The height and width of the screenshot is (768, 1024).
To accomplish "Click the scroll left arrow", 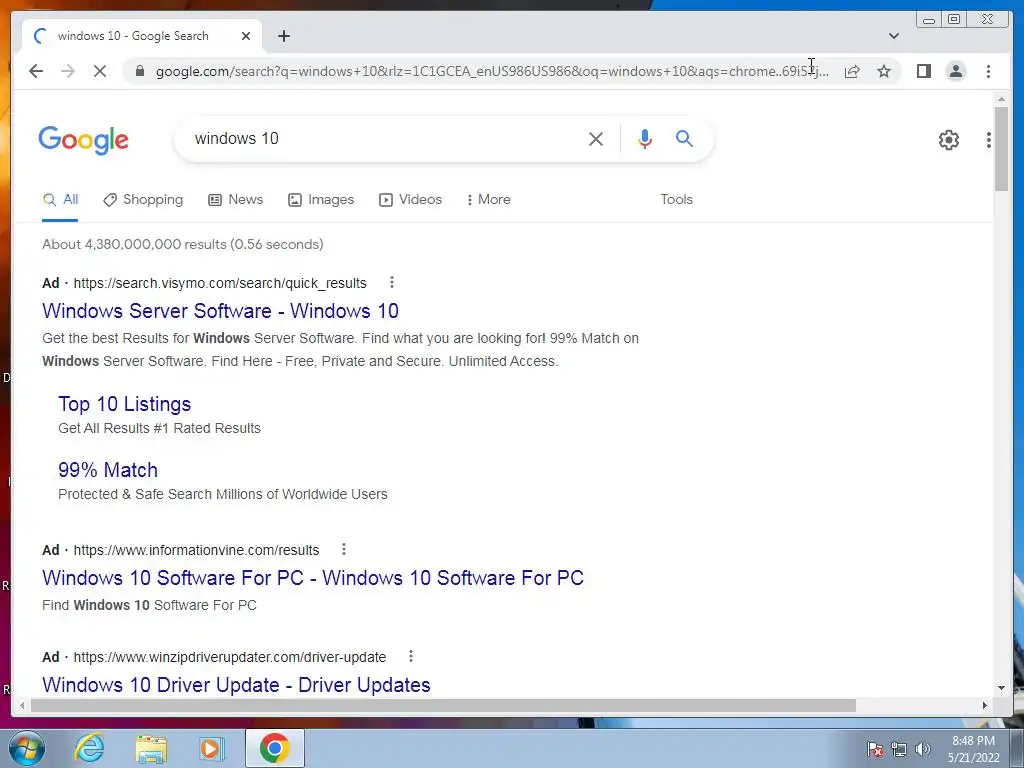I will (22, 705).
